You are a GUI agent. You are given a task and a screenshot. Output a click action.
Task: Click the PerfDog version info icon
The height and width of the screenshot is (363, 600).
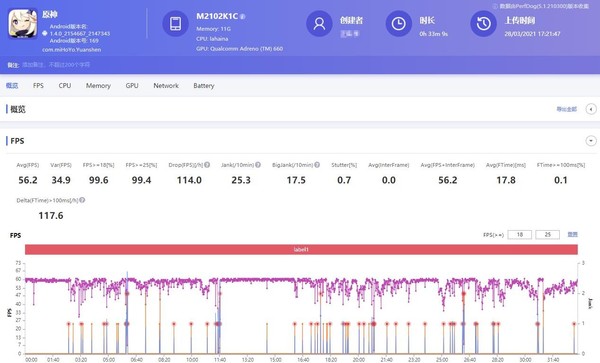pyautogui.click(x=495, y=6)
